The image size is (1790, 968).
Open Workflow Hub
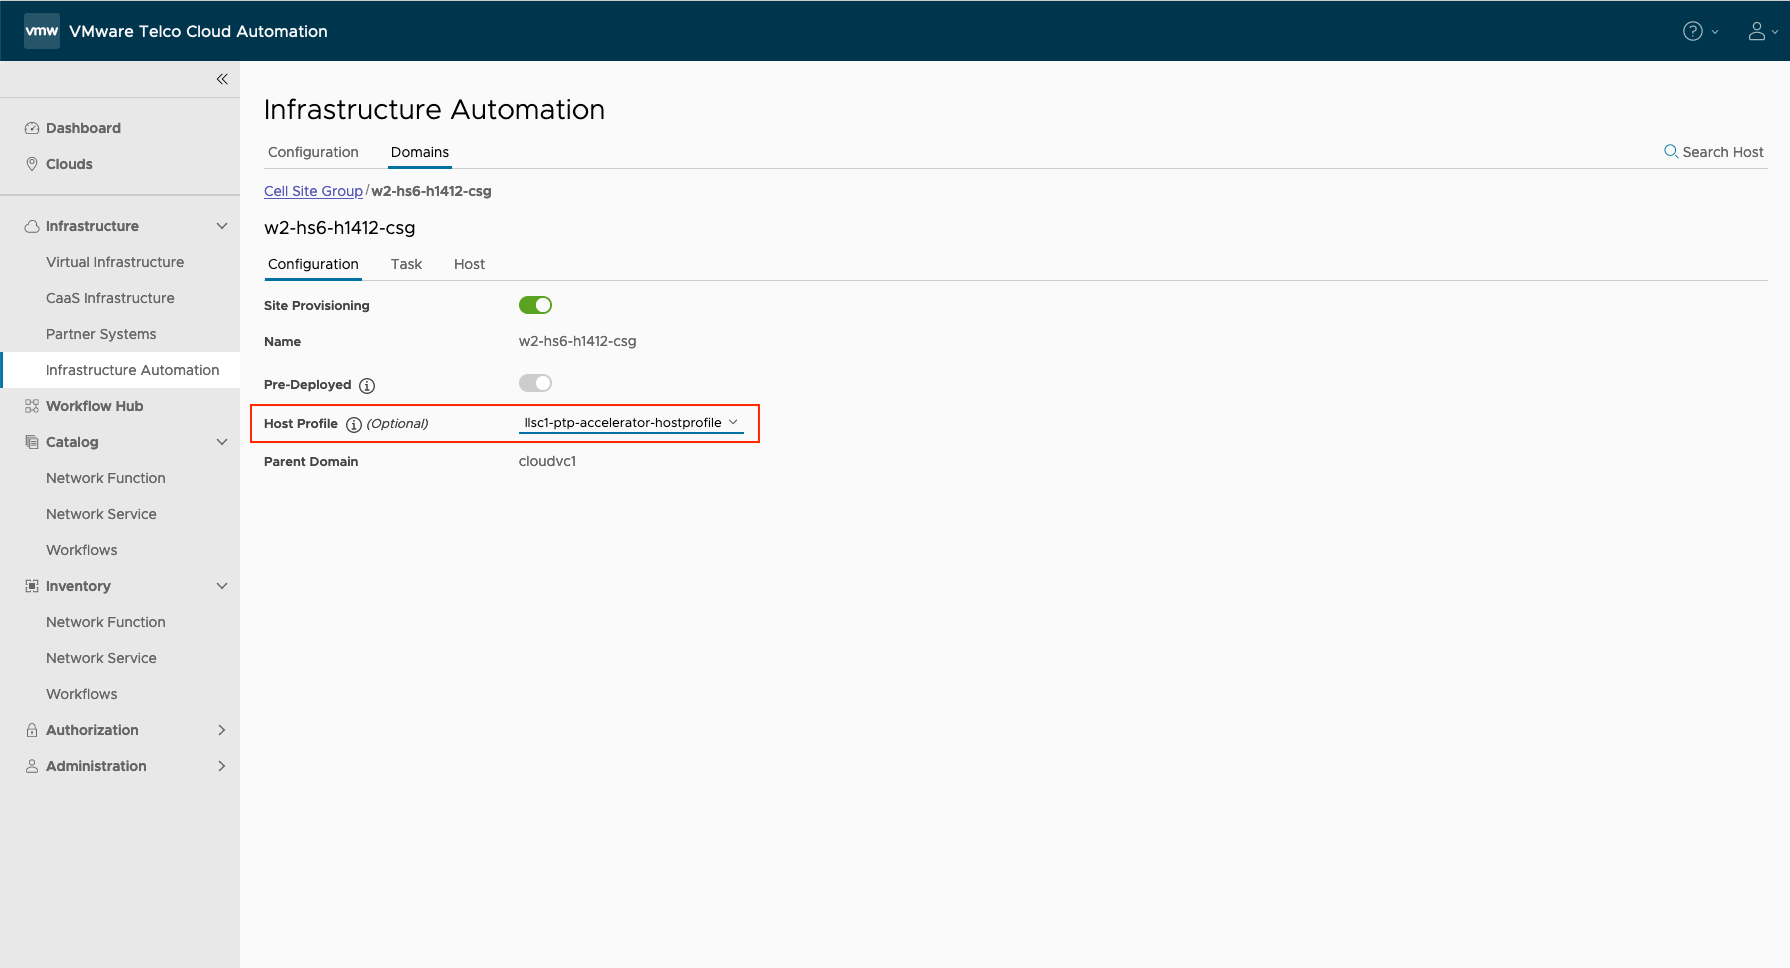tap(94, 406)
